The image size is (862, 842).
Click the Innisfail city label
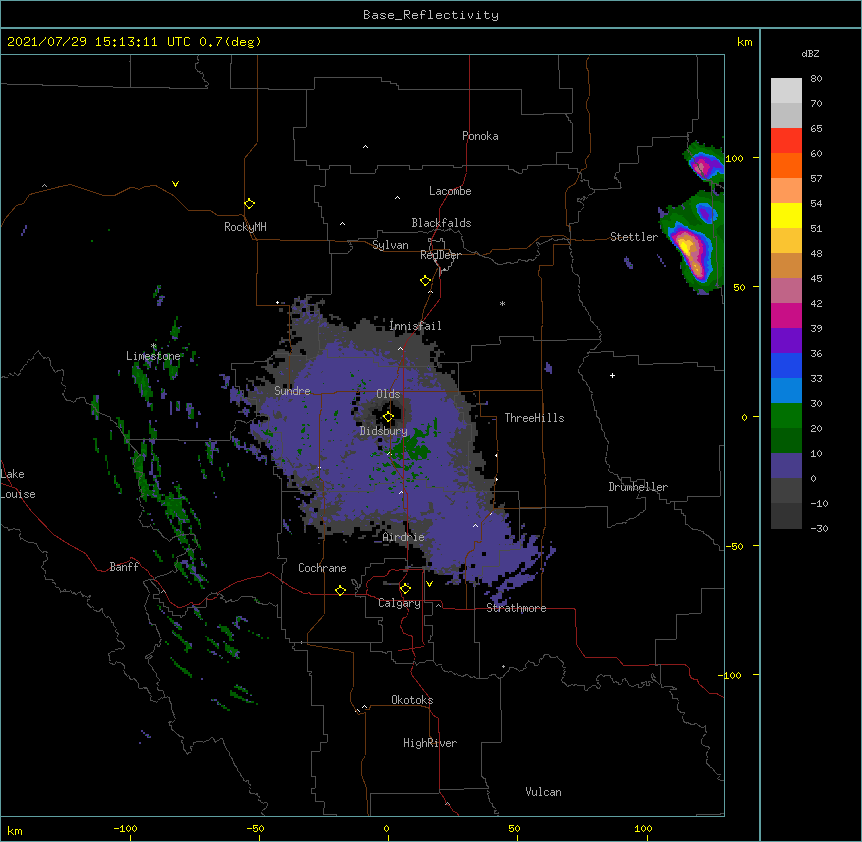click(415, 326)
